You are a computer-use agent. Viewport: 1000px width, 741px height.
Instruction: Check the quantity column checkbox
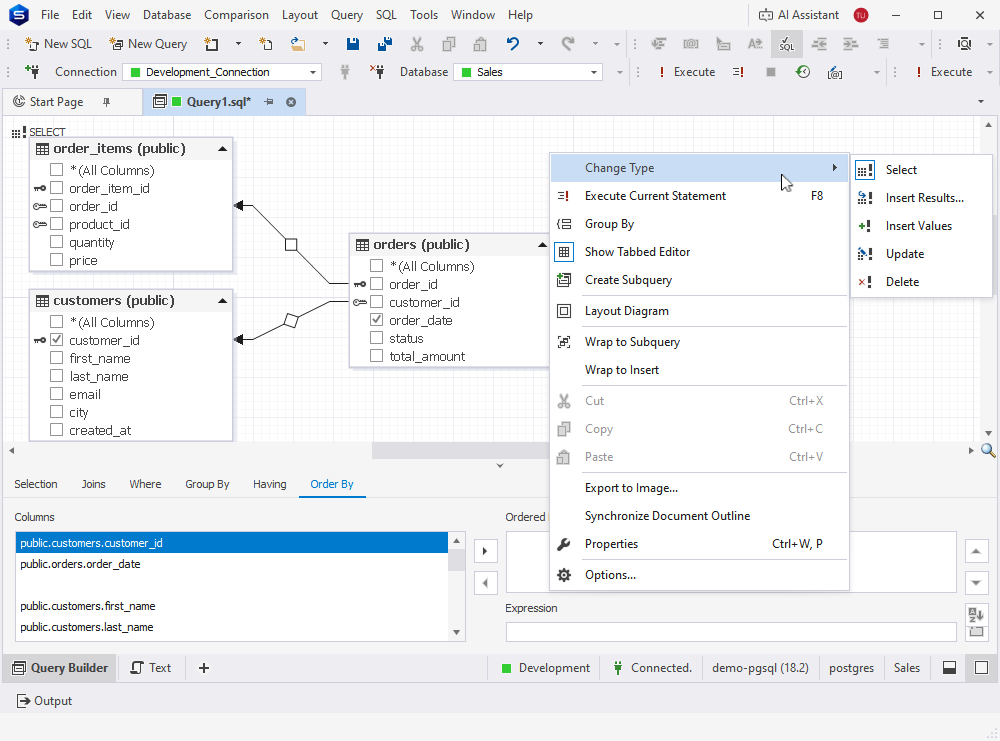click(56, 242)
